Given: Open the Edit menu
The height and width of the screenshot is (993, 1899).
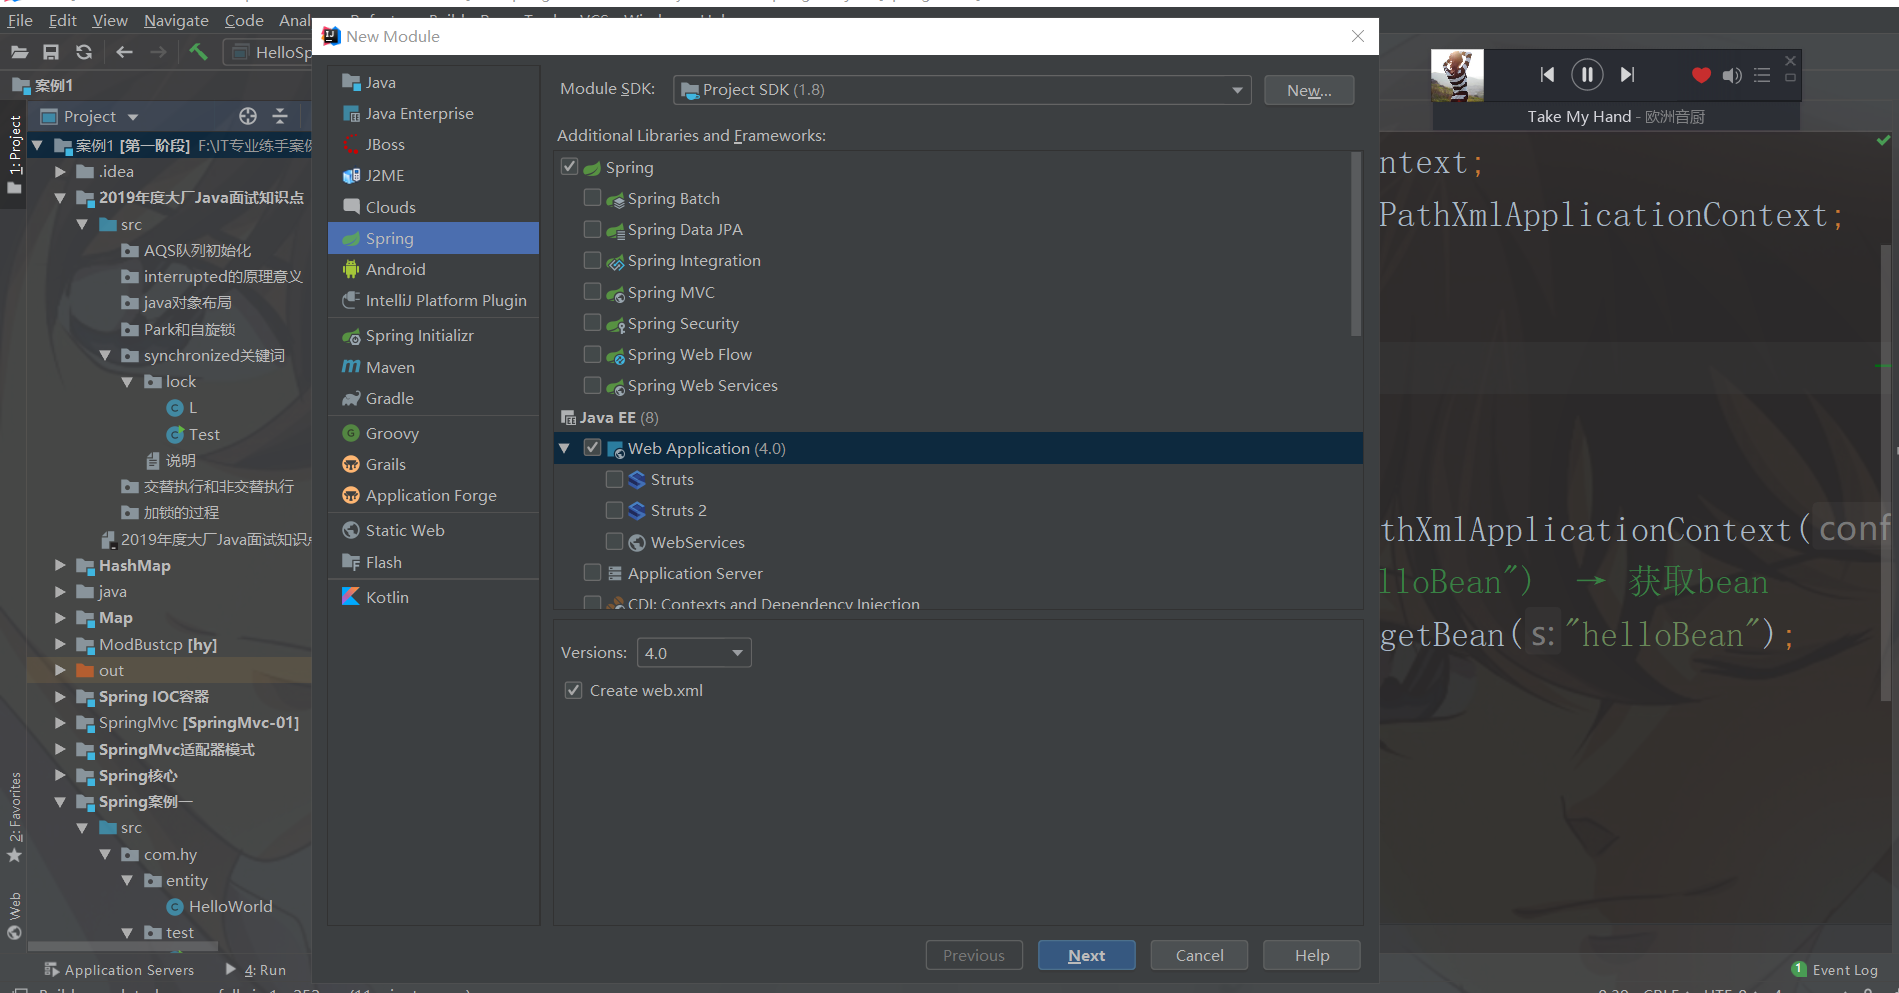Looking at the screenshot, I should [x=62, y=20].
